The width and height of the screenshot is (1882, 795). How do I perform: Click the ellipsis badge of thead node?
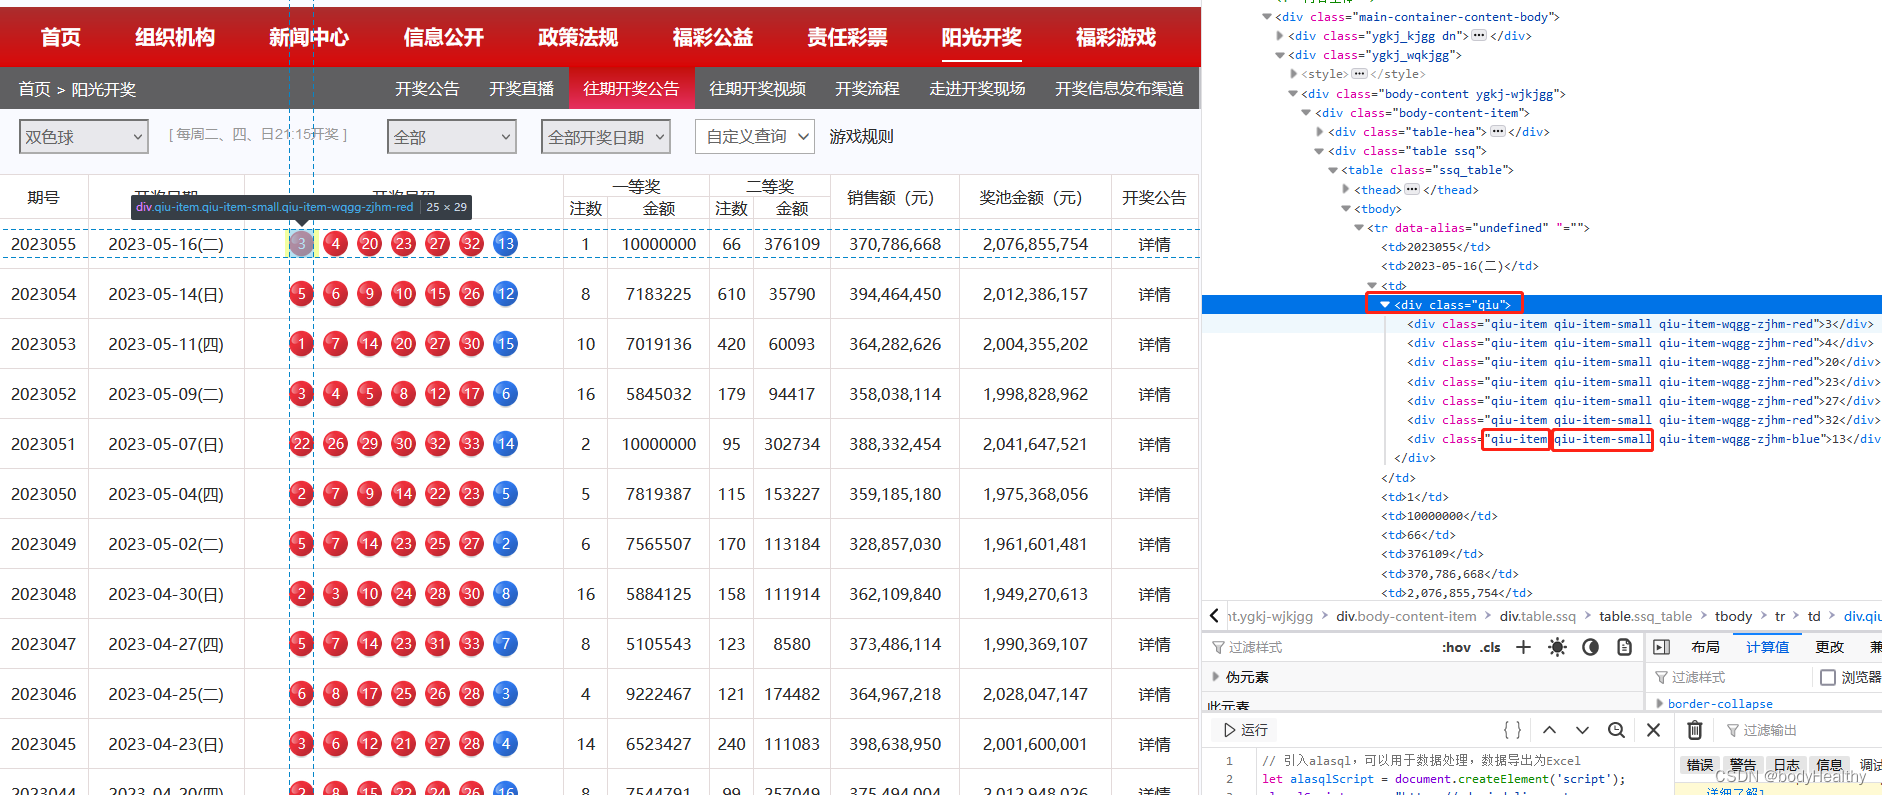(x=1411, y=190)
